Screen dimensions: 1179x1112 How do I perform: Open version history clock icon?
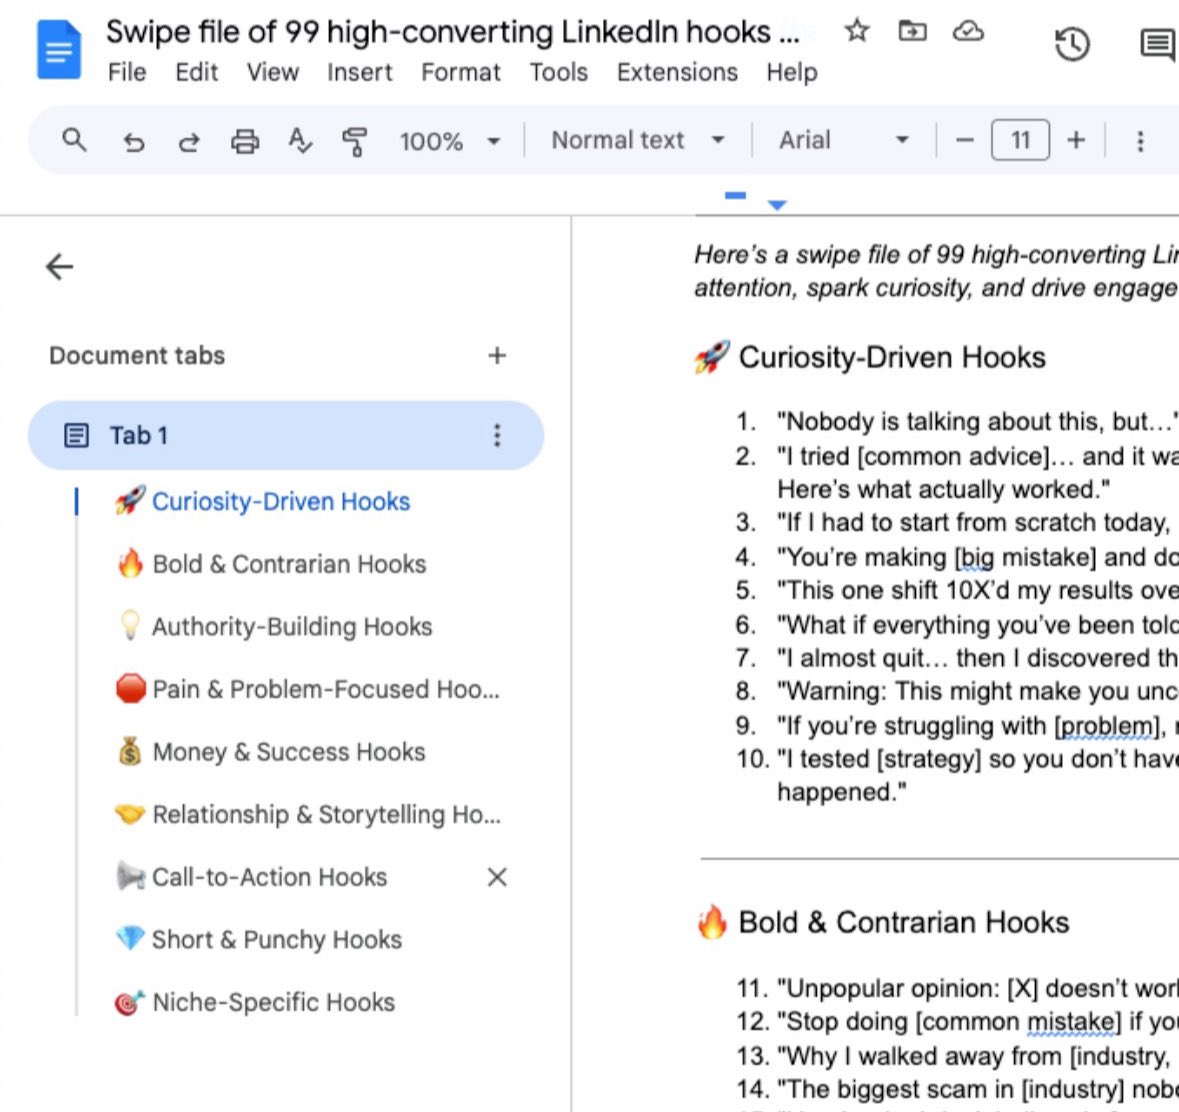pyautogui.click(x=1071, y=44)
